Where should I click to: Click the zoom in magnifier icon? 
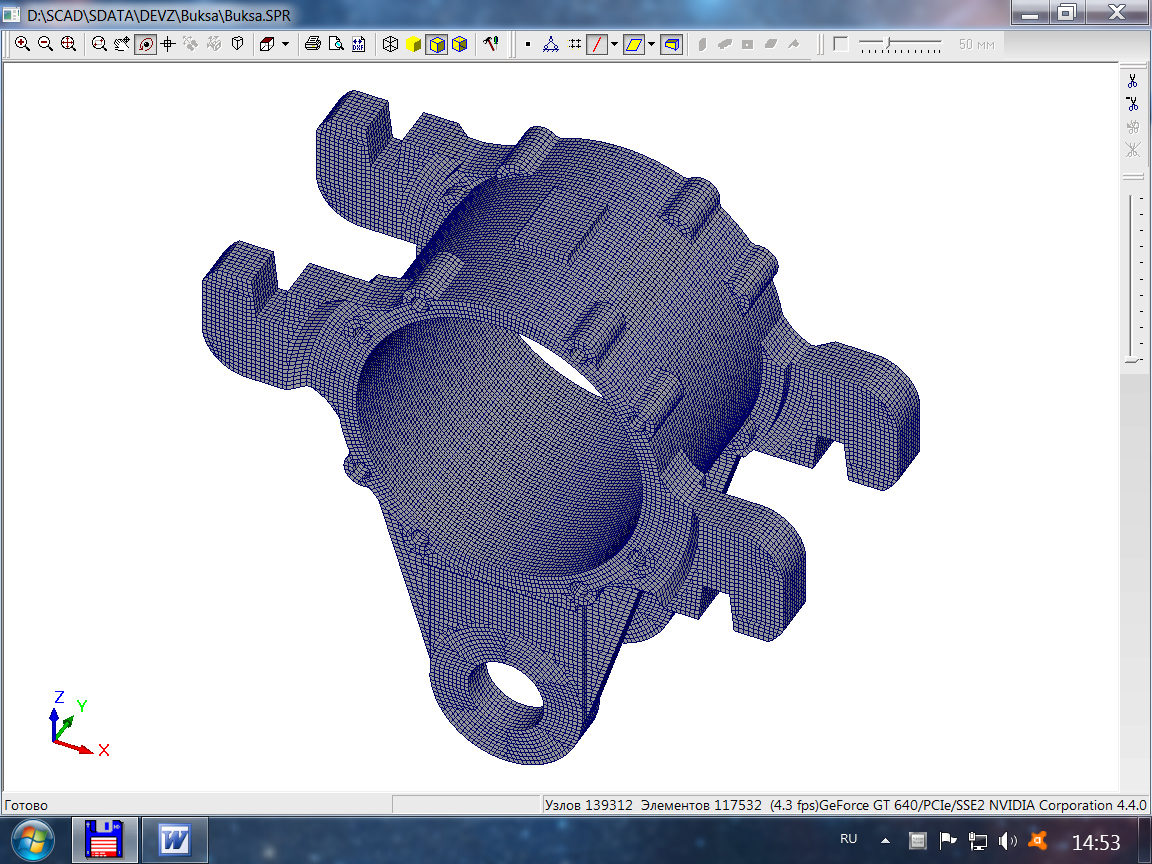pos(23,44)
